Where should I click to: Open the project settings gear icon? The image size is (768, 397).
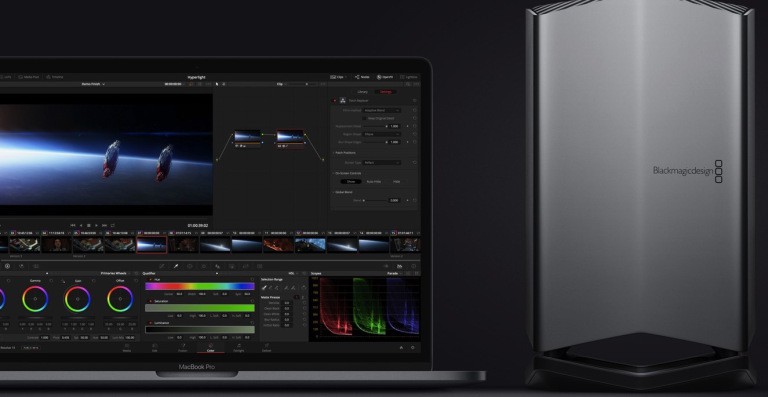(412, 348)
